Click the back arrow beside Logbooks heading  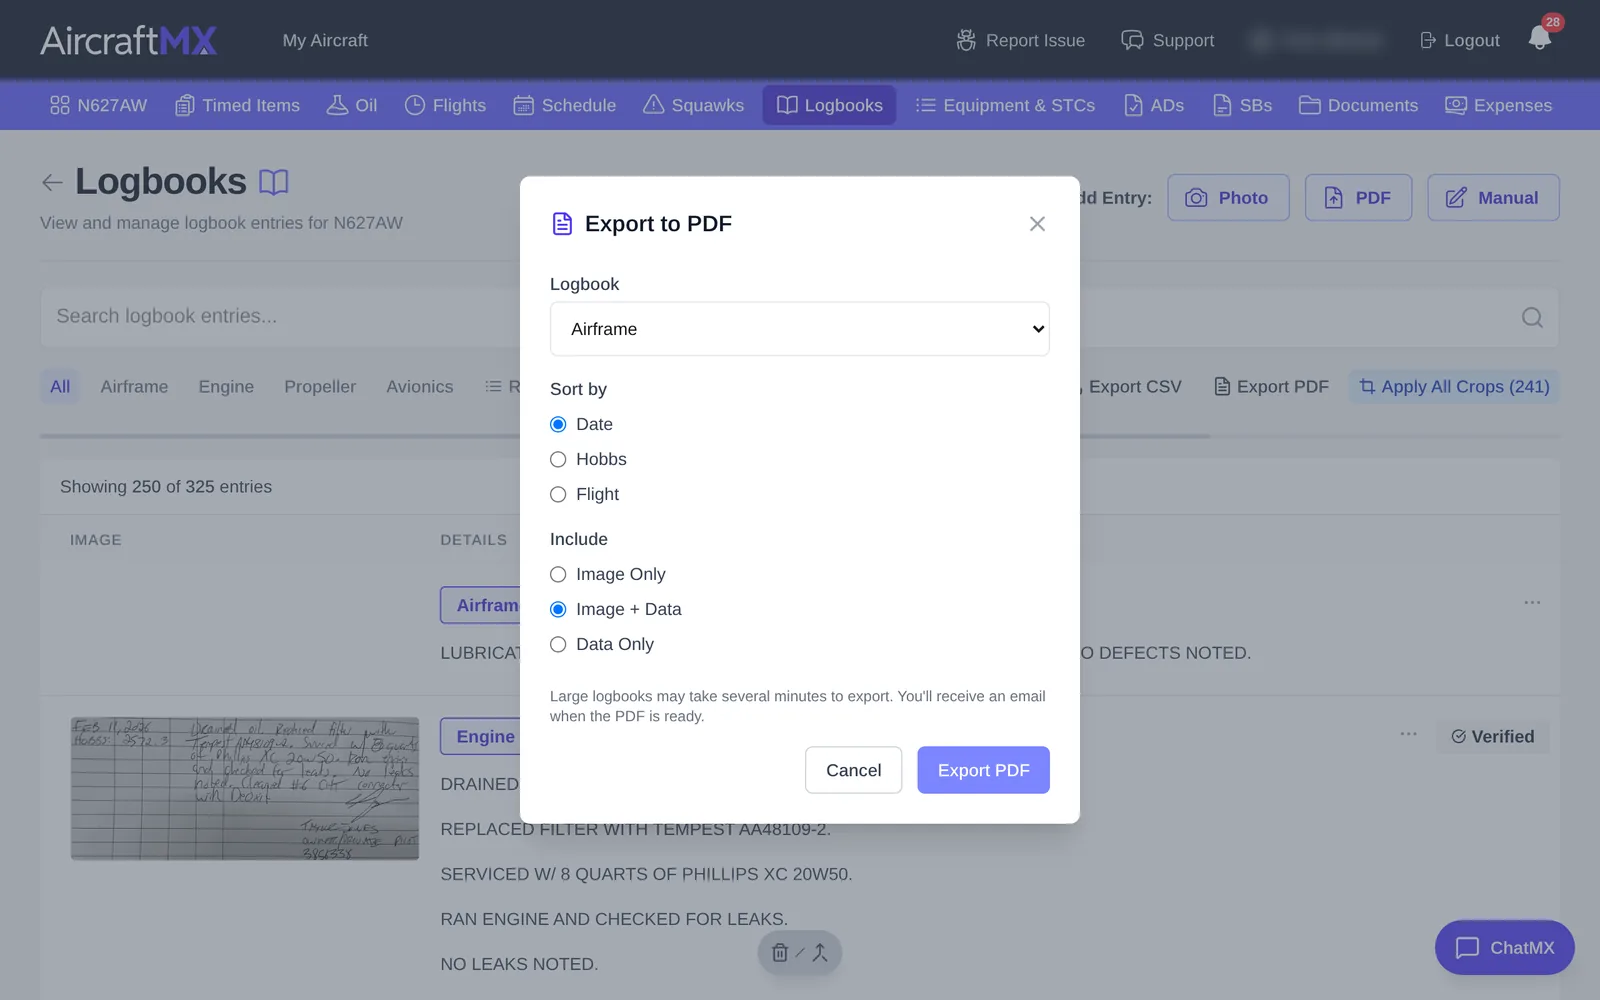click(x=52, y=182)
